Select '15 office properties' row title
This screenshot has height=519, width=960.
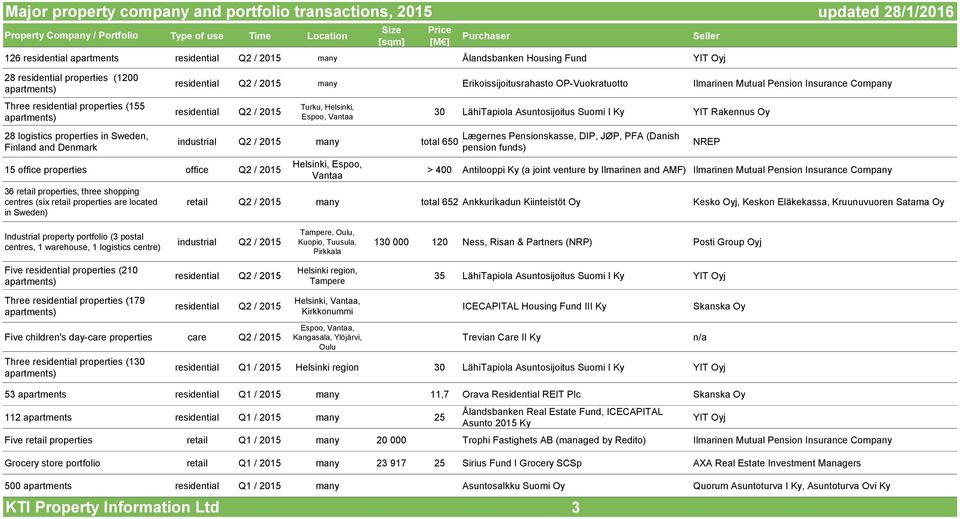click(x=45, y=170)
